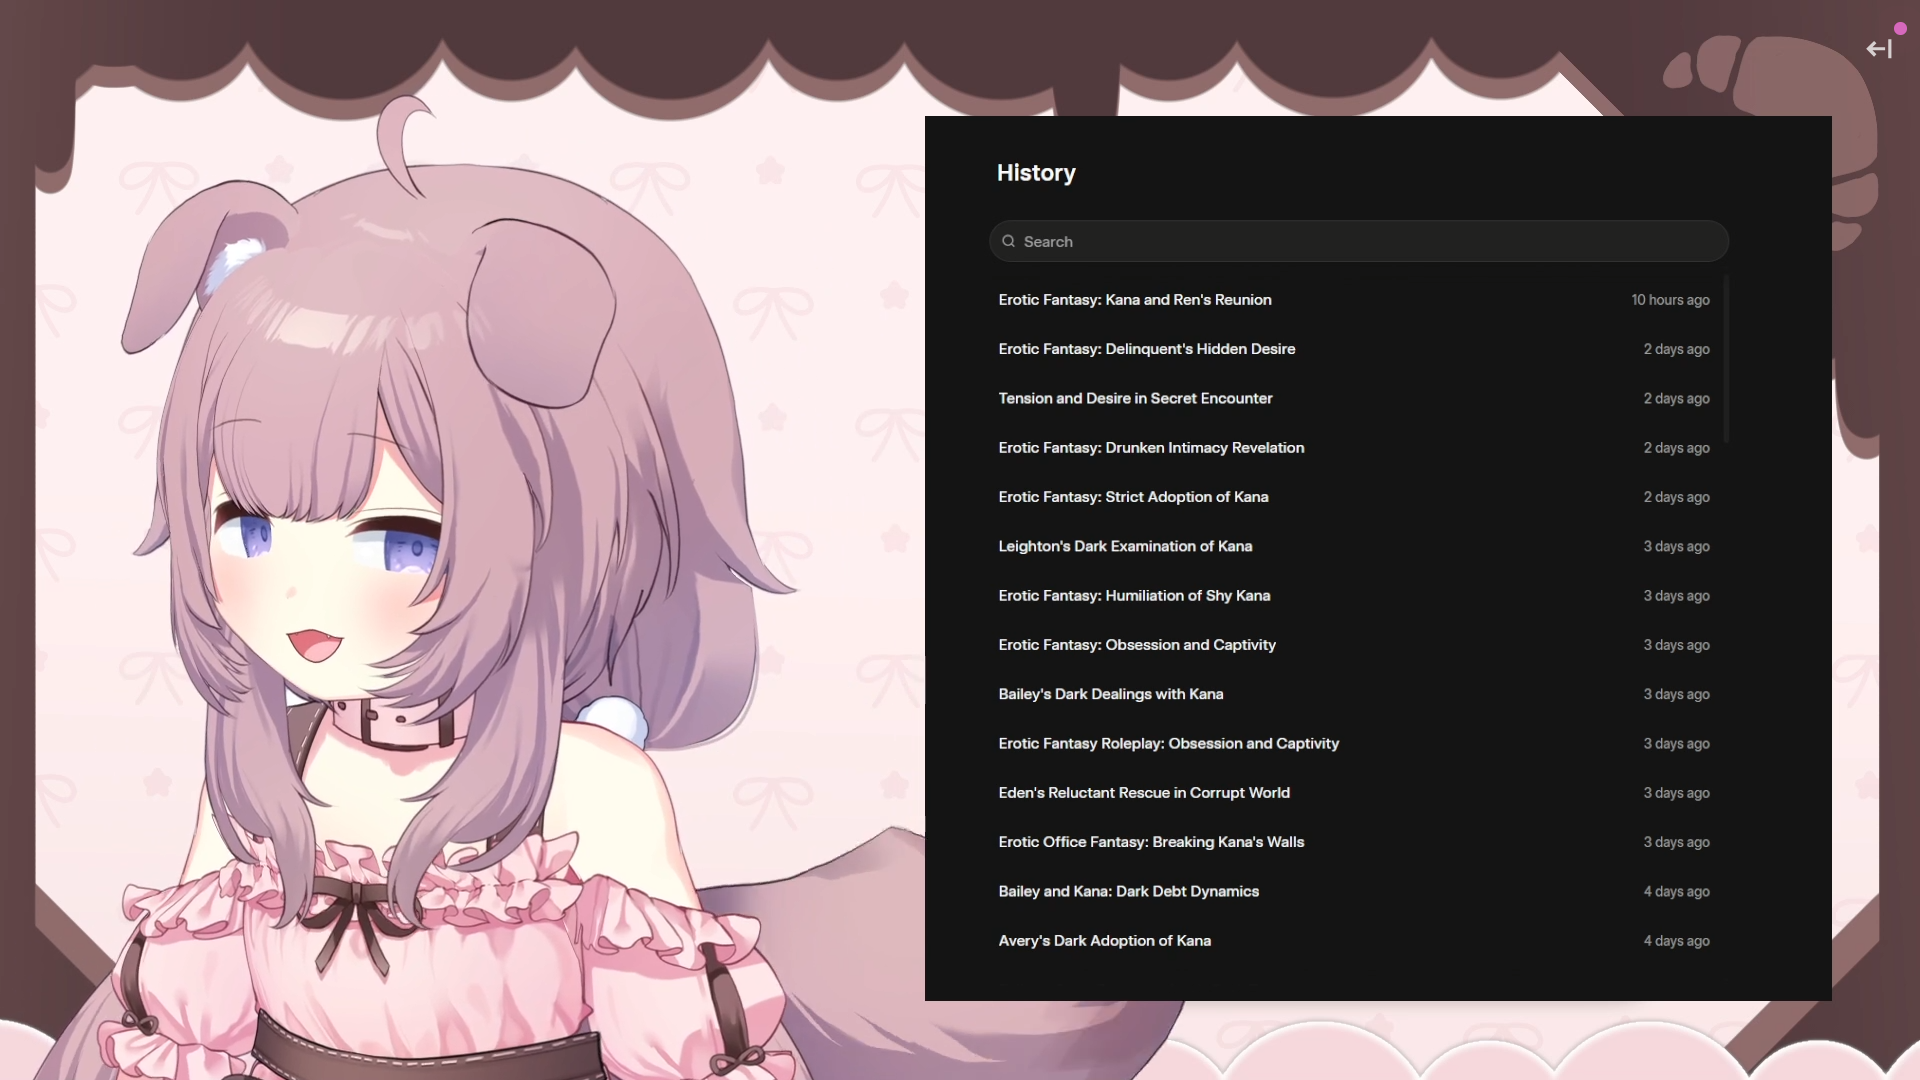Focus the History search input field
The width and height of the screenshot is (1920, 1080).
(1360, 241)
